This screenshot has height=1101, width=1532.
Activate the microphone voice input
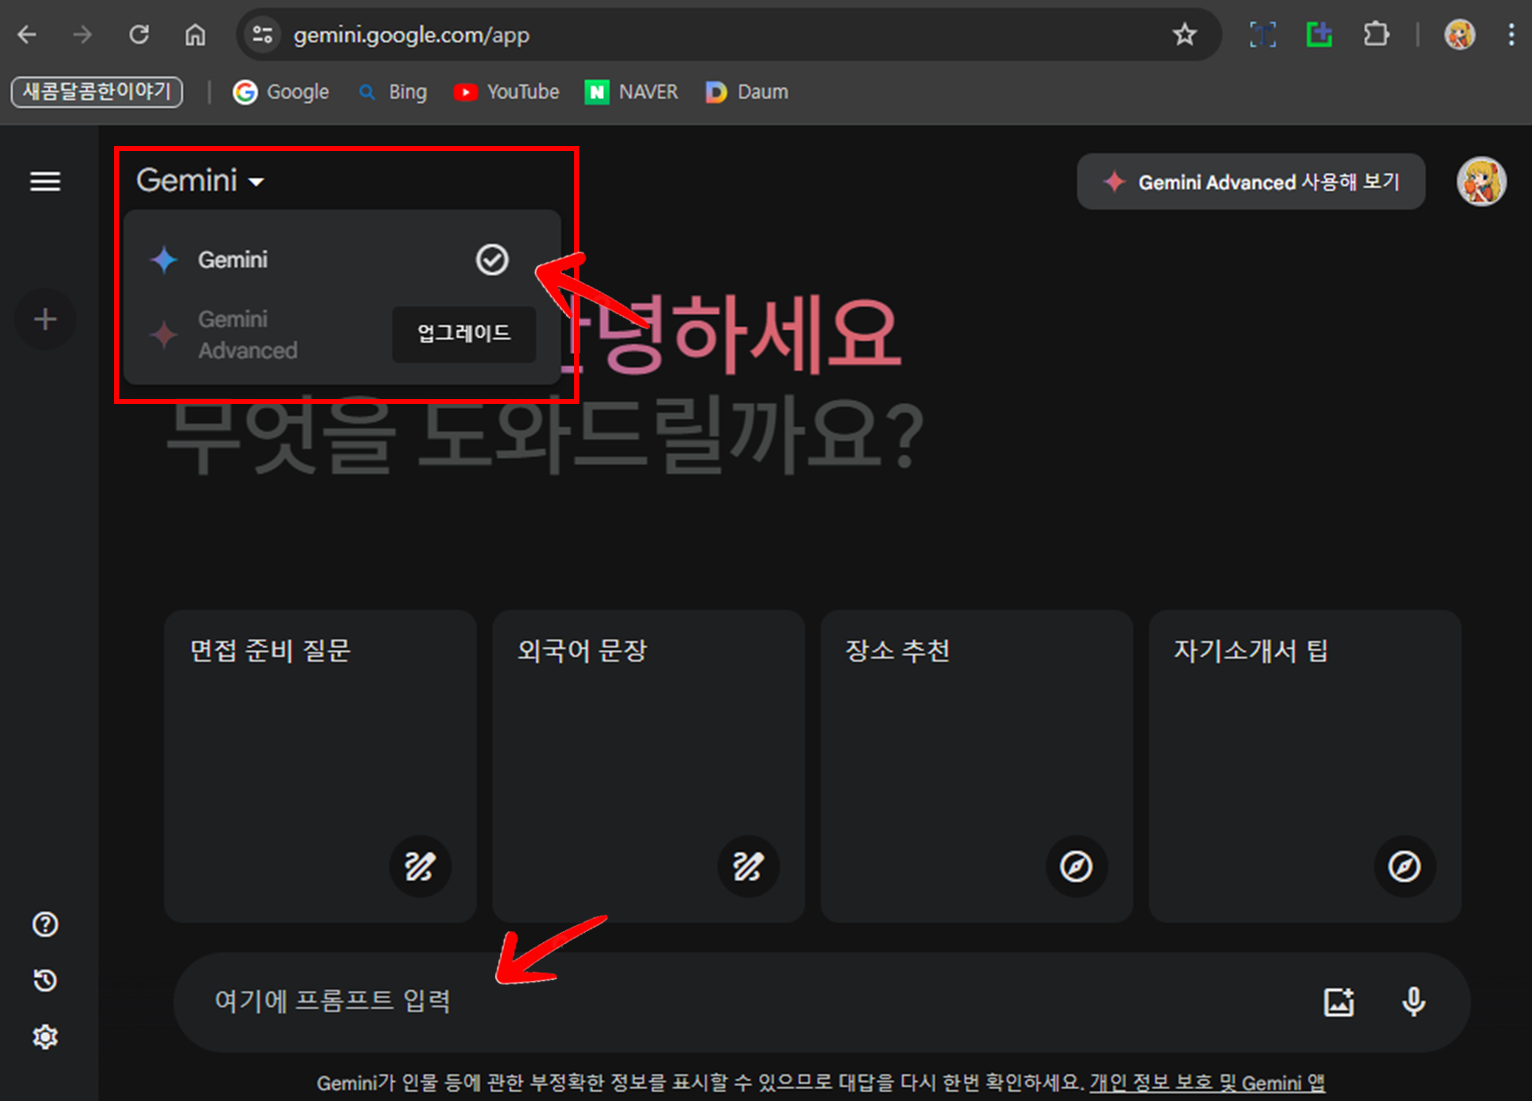1413,1001
